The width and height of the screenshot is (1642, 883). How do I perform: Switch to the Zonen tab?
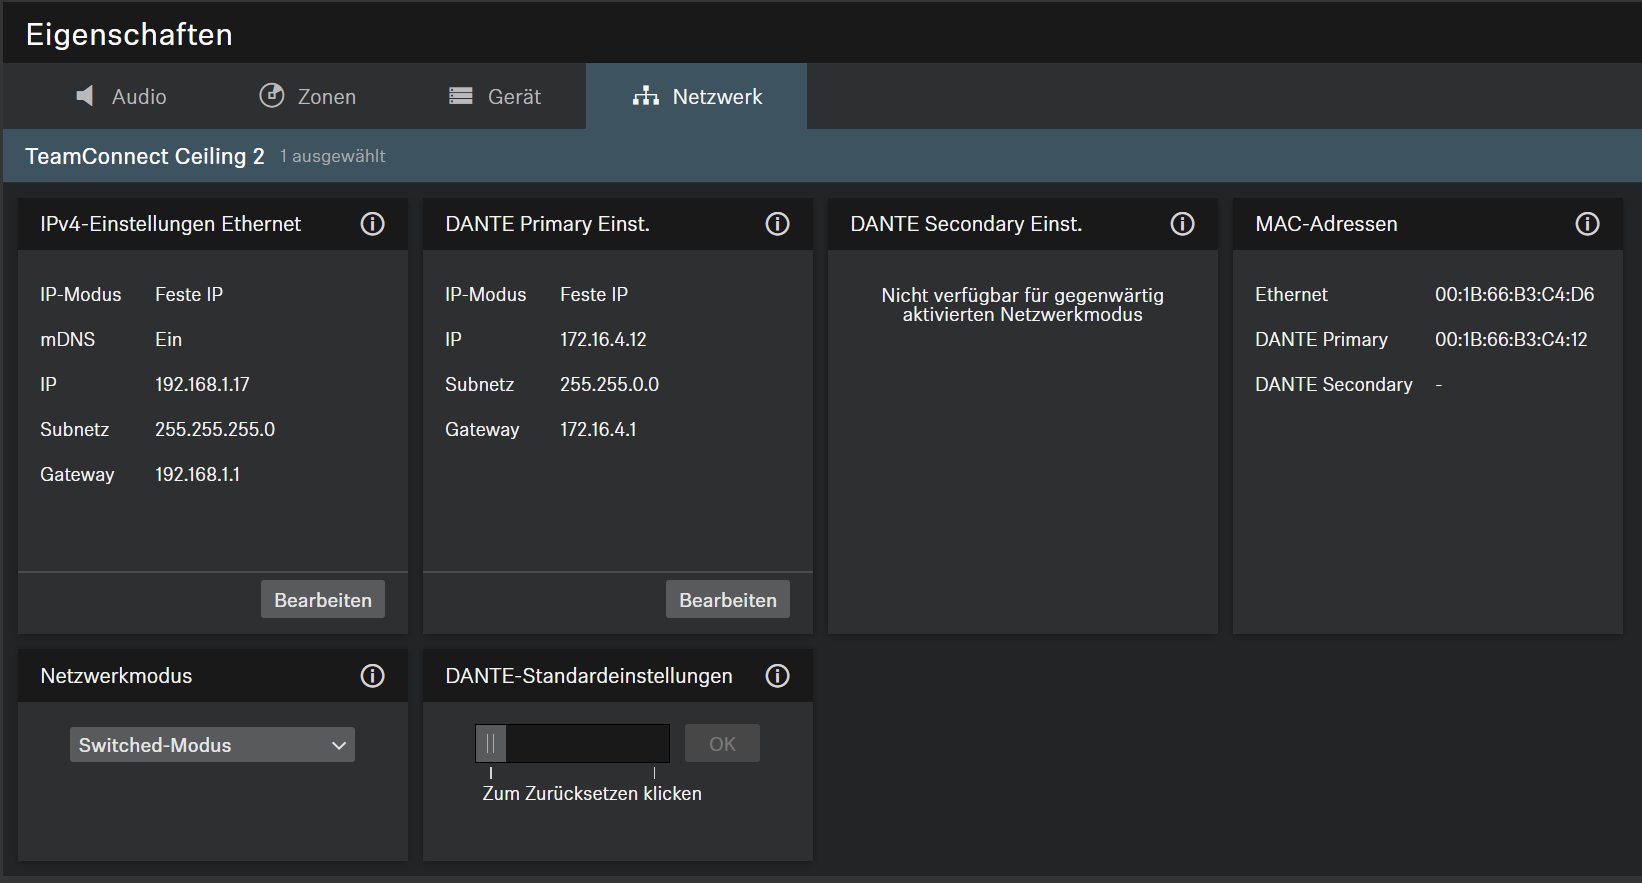(x=308, y=96)
